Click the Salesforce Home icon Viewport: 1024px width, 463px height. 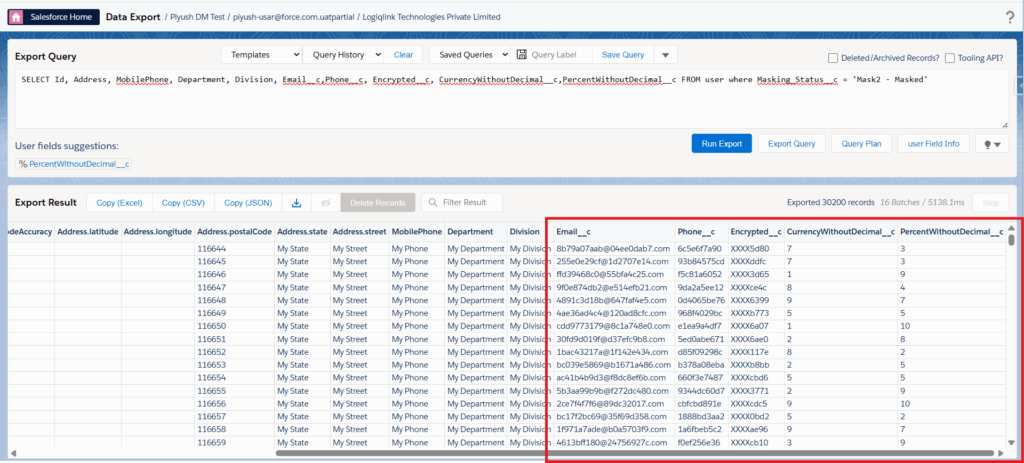coord(17,16)
